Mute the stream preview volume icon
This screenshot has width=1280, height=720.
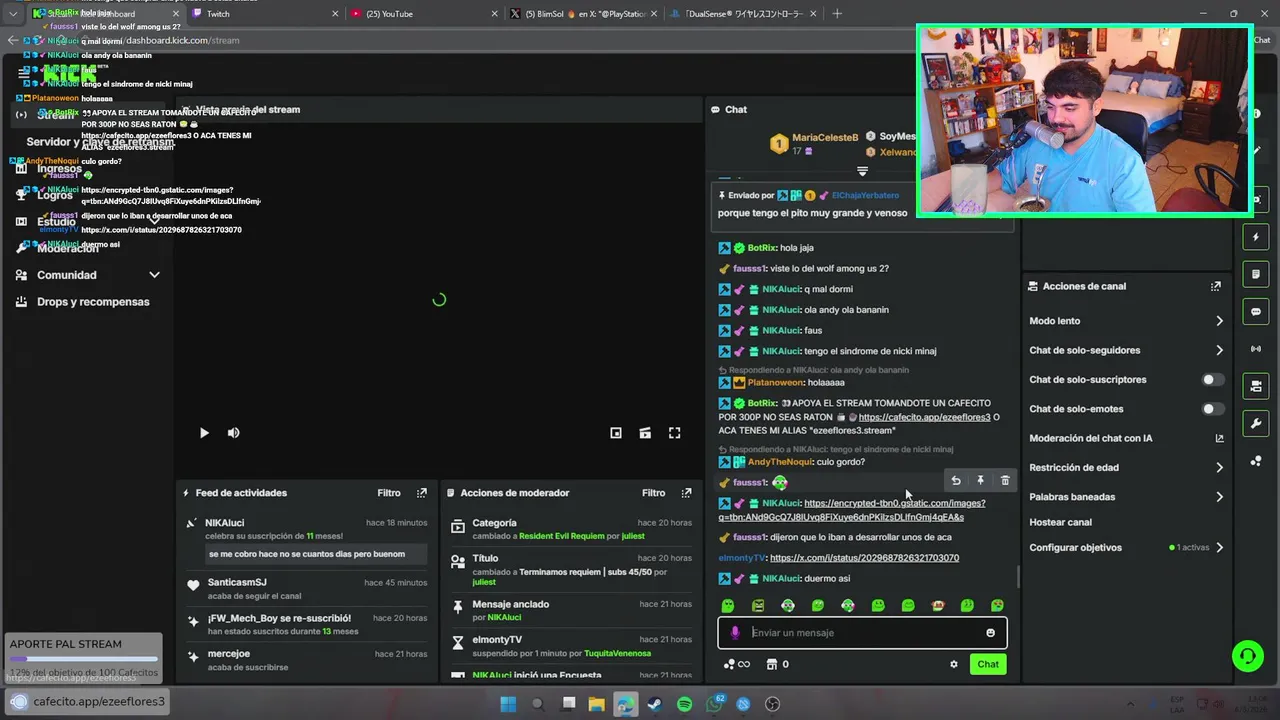[233, 433]
